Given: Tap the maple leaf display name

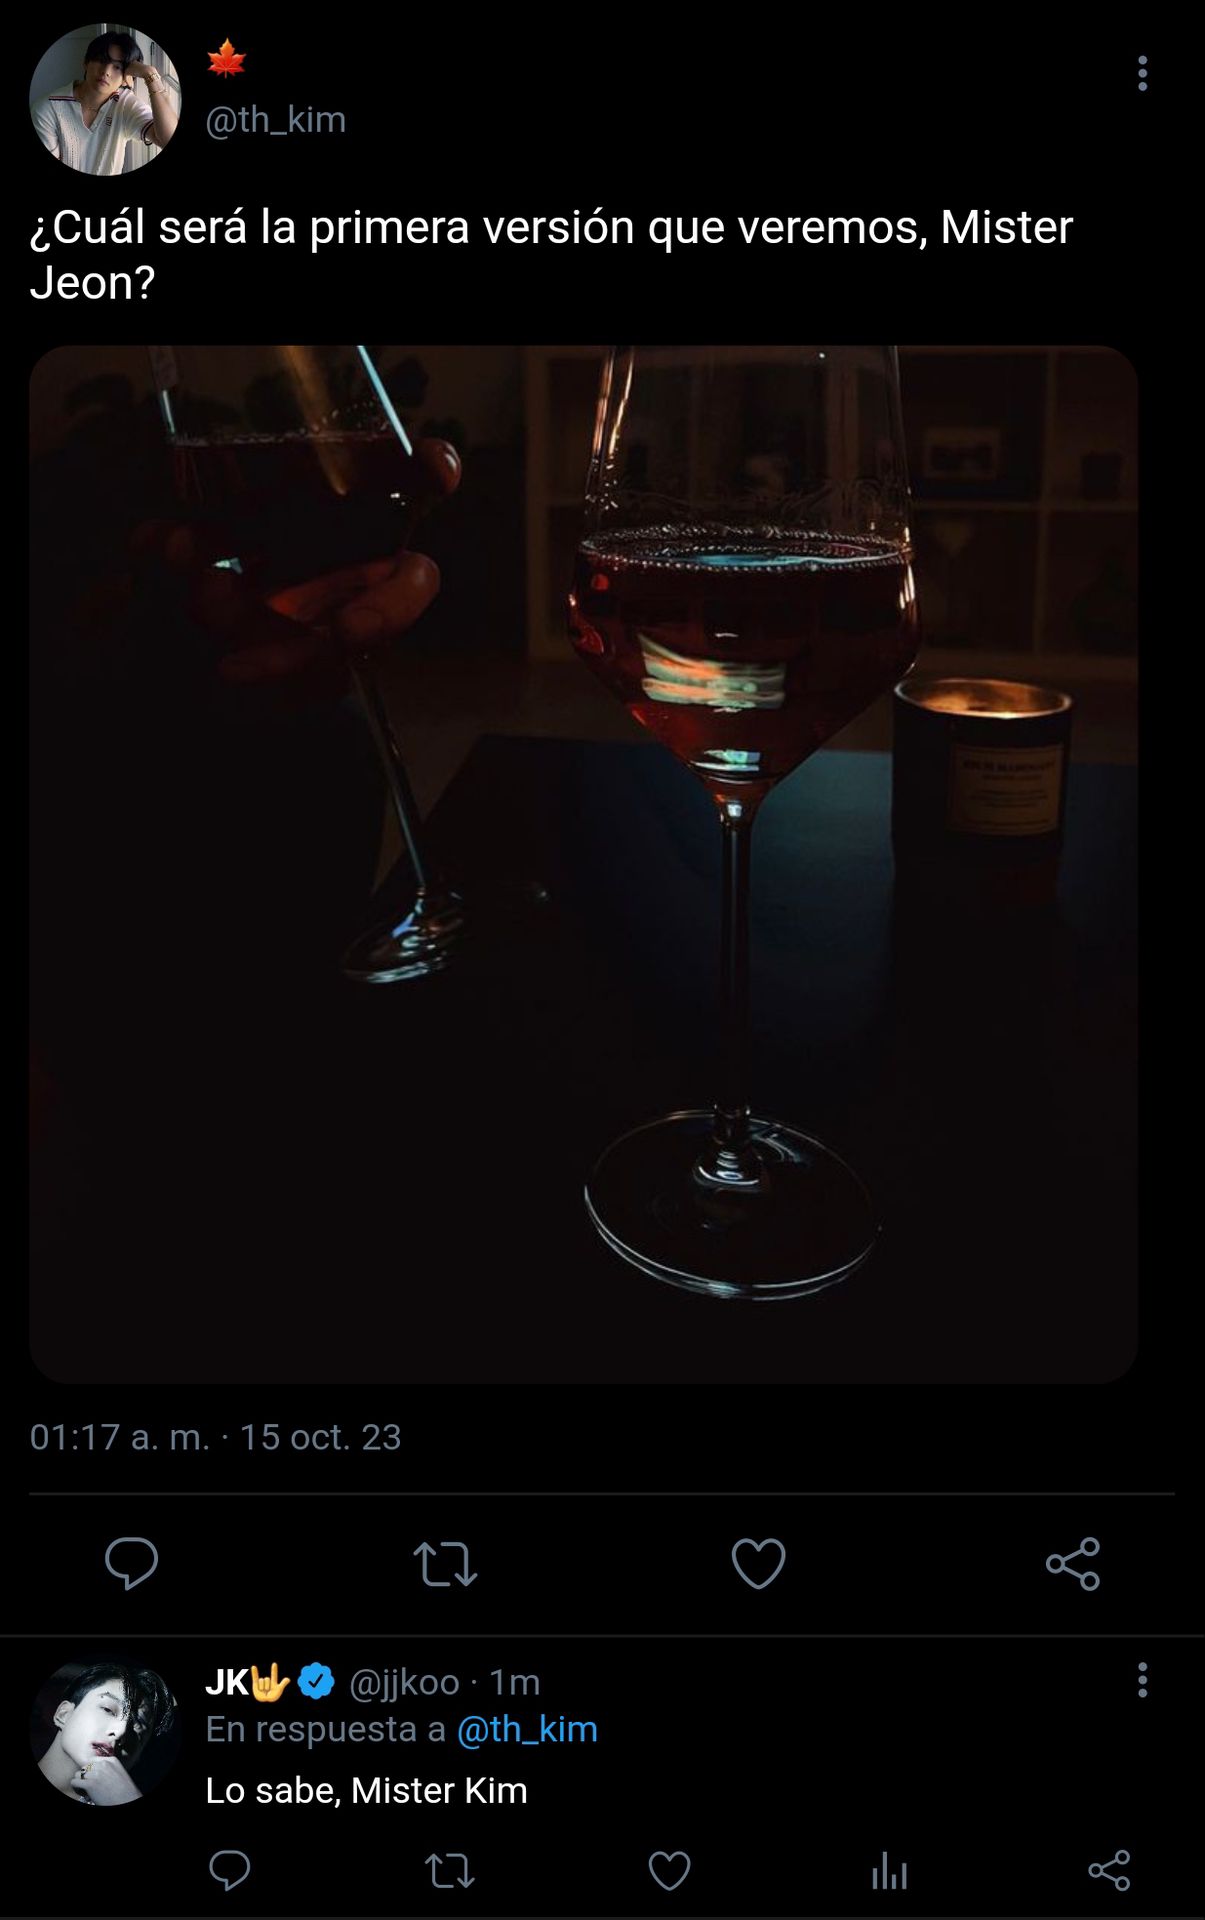Looking at the screenshot, I should (x=226, y=59).
